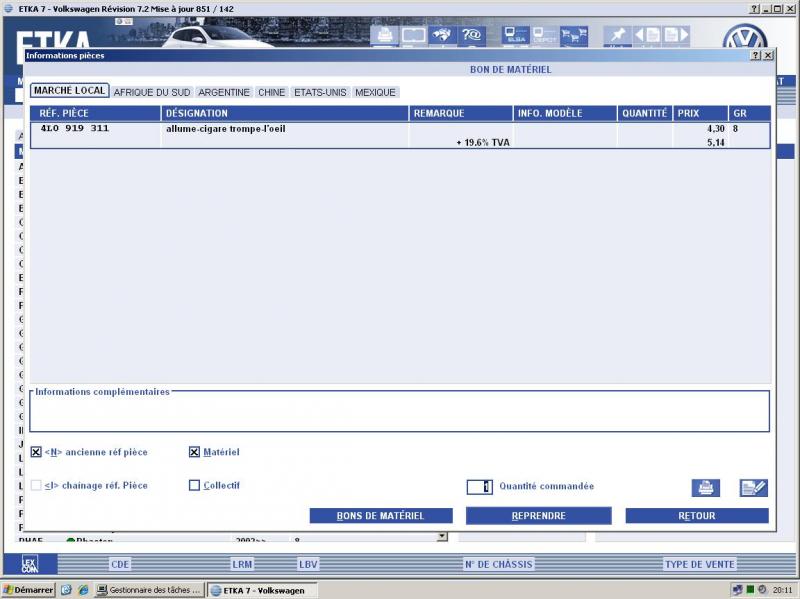This screenshot has width=800, height=599.
Task: Click the GR column header
Action: click(749, 113)
